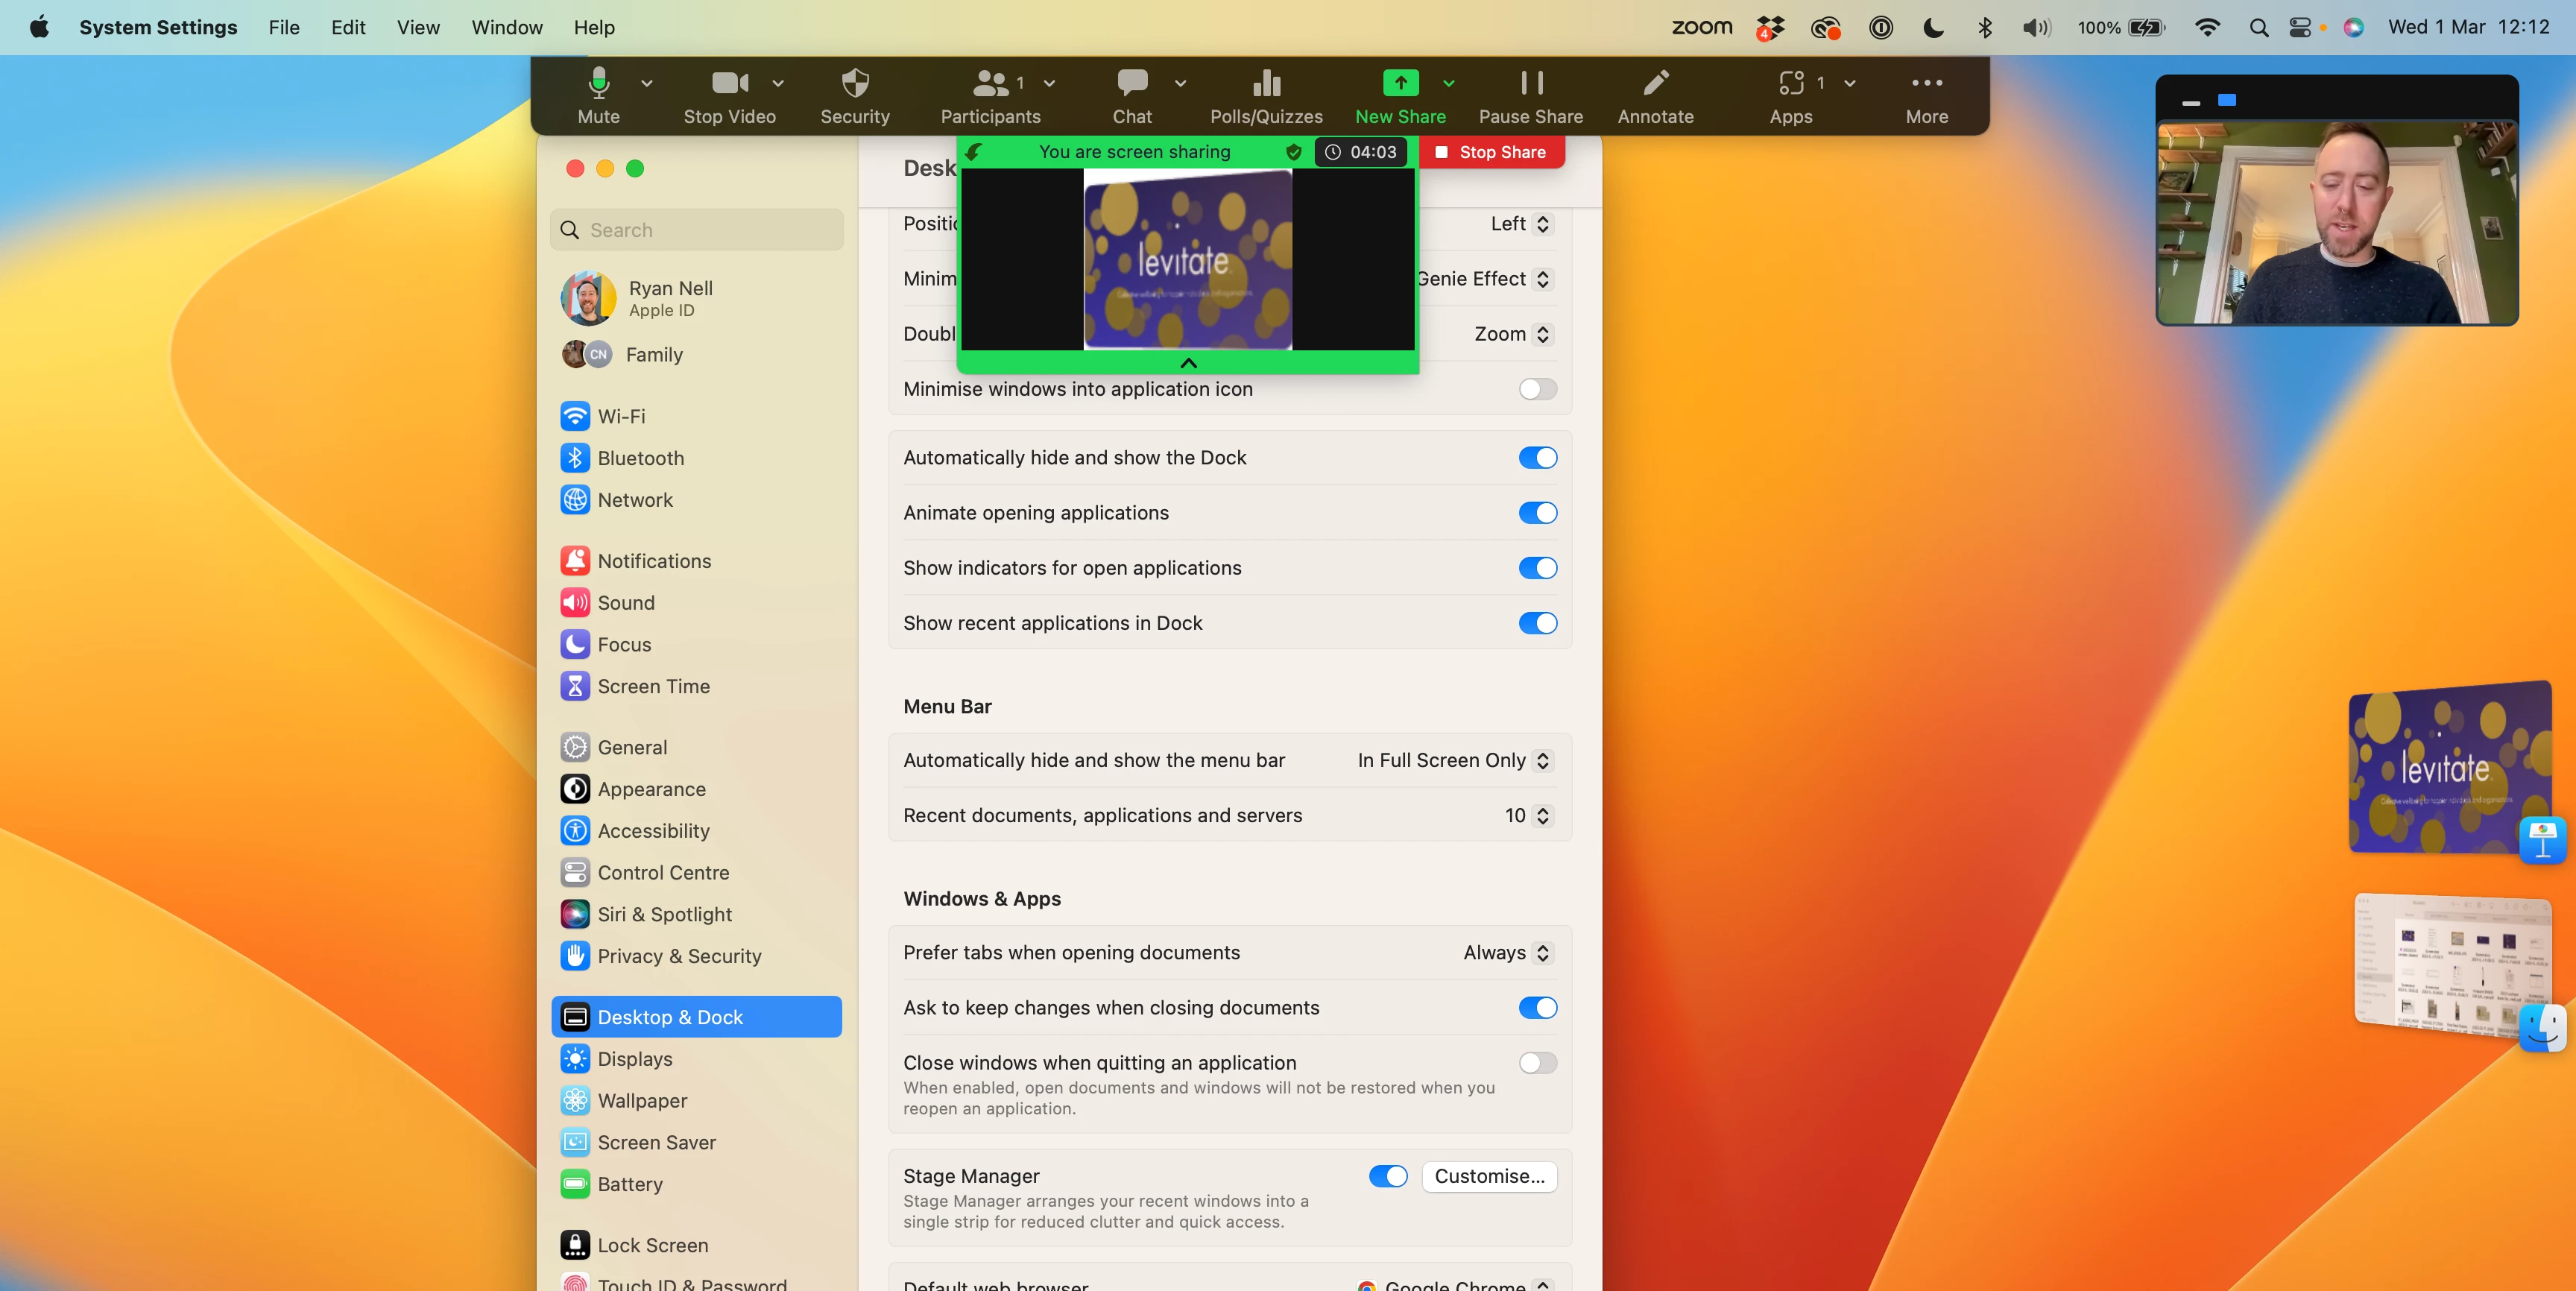
Task: Click the Stop Share button
Action: coord(1491,152)
